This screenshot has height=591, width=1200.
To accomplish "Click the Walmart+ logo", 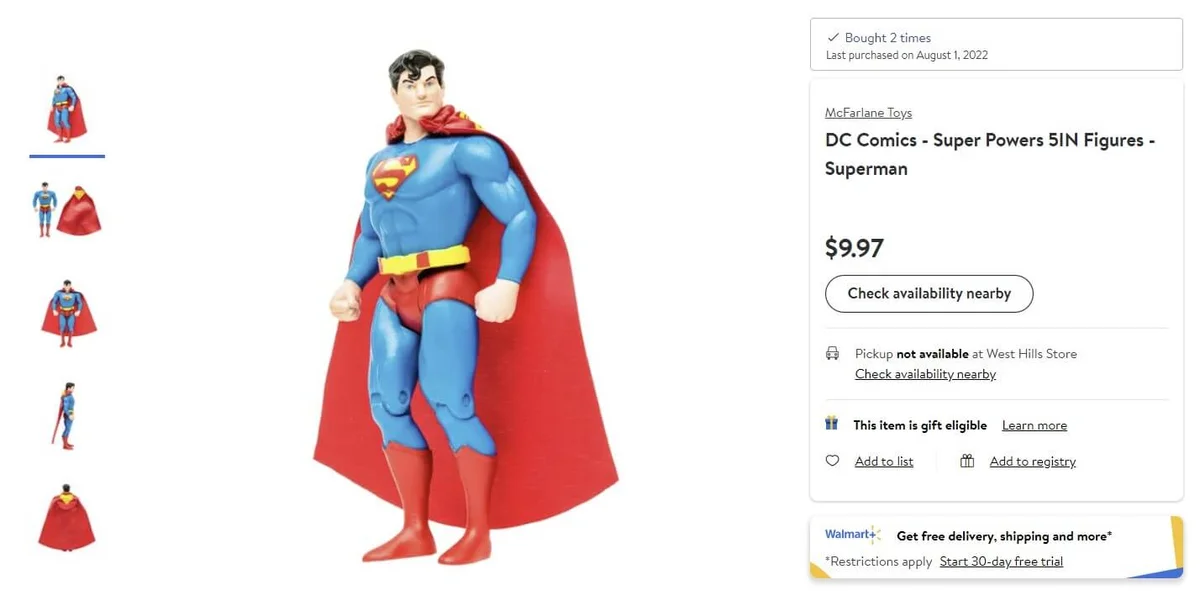I will point(852,533).
